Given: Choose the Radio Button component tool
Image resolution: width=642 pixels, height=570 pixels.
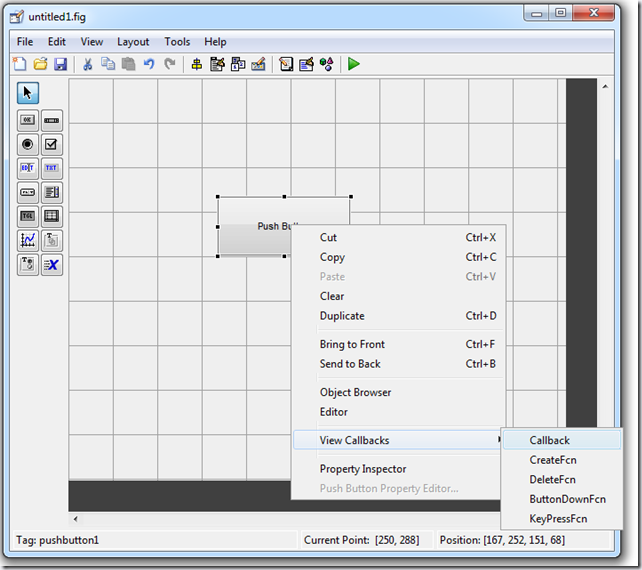Looking at the screenshot, I should click(x=28, y=145).
